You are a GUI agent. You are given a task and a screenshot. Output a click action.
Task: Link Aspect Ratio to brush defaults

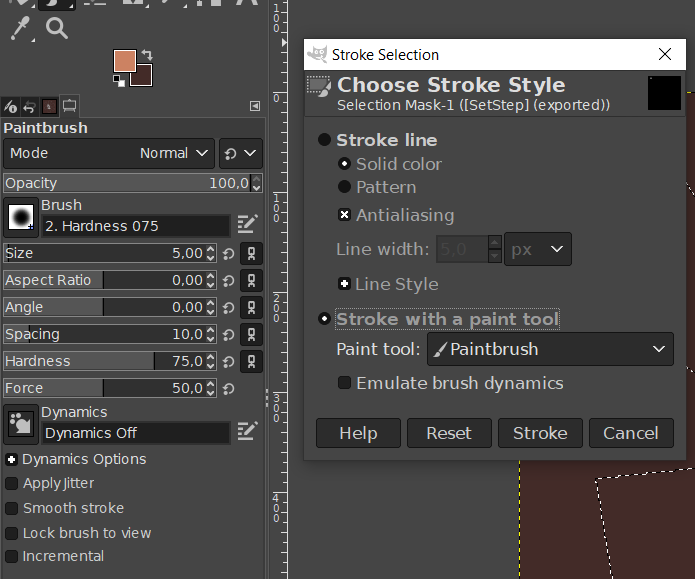pos(251,281)
